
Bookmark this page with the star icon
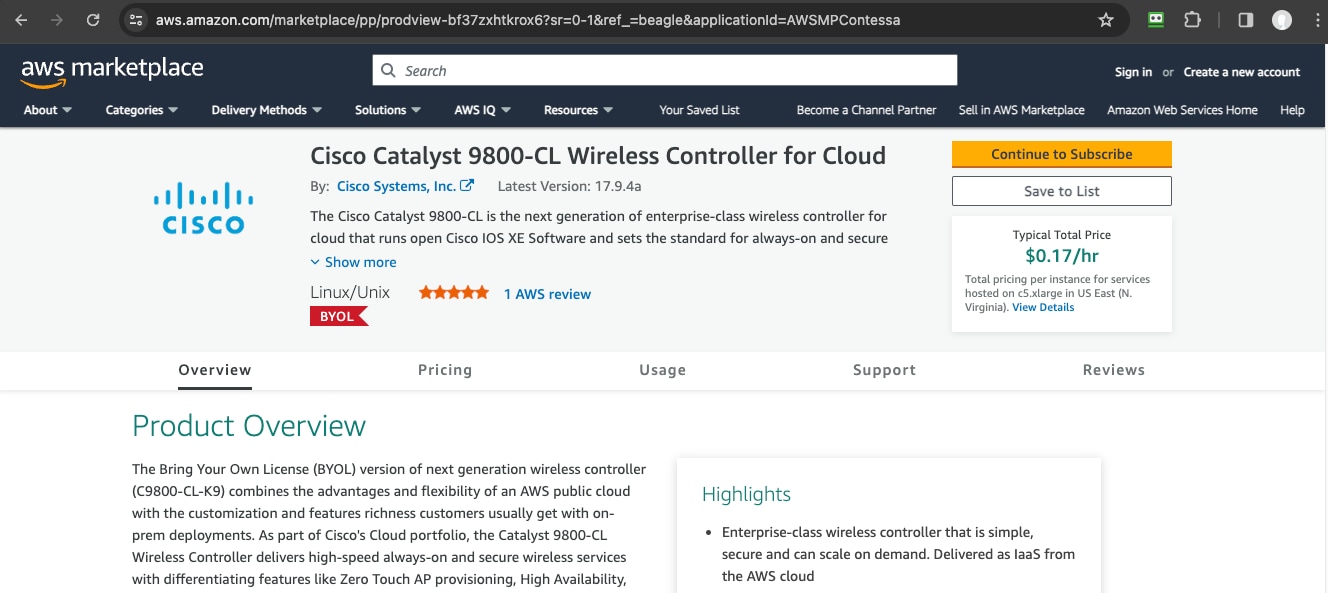click(x=1106, y=20)
